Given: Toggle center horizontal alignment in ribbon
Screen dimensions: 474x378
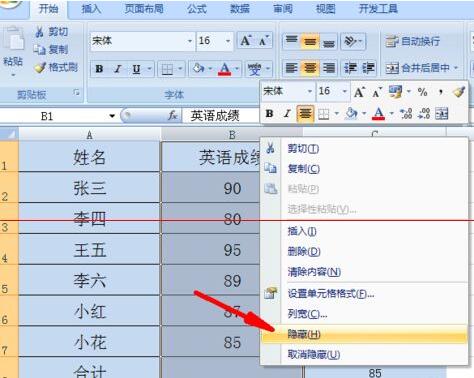Looking at the screenshot, I should tap(310, 68).
